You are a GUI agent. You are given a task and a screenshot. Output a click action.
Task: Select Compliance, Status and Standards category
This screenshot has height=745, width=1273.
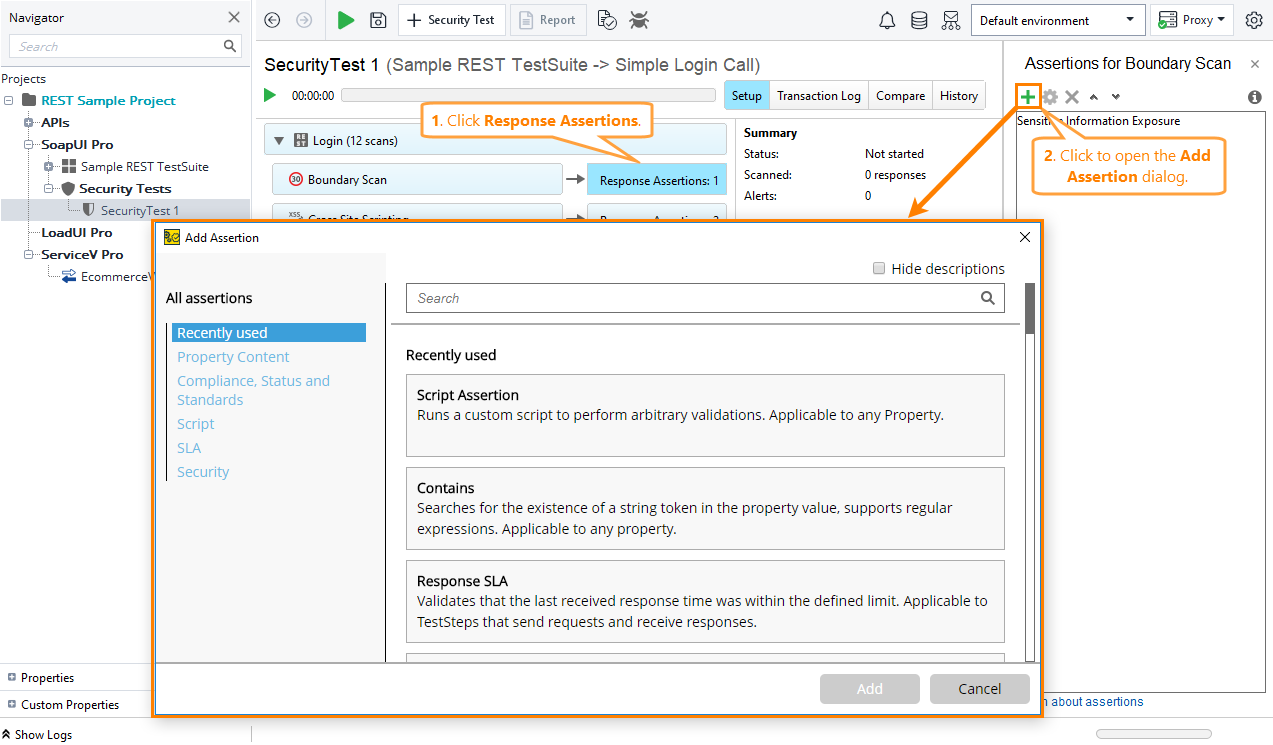(253, 390)
